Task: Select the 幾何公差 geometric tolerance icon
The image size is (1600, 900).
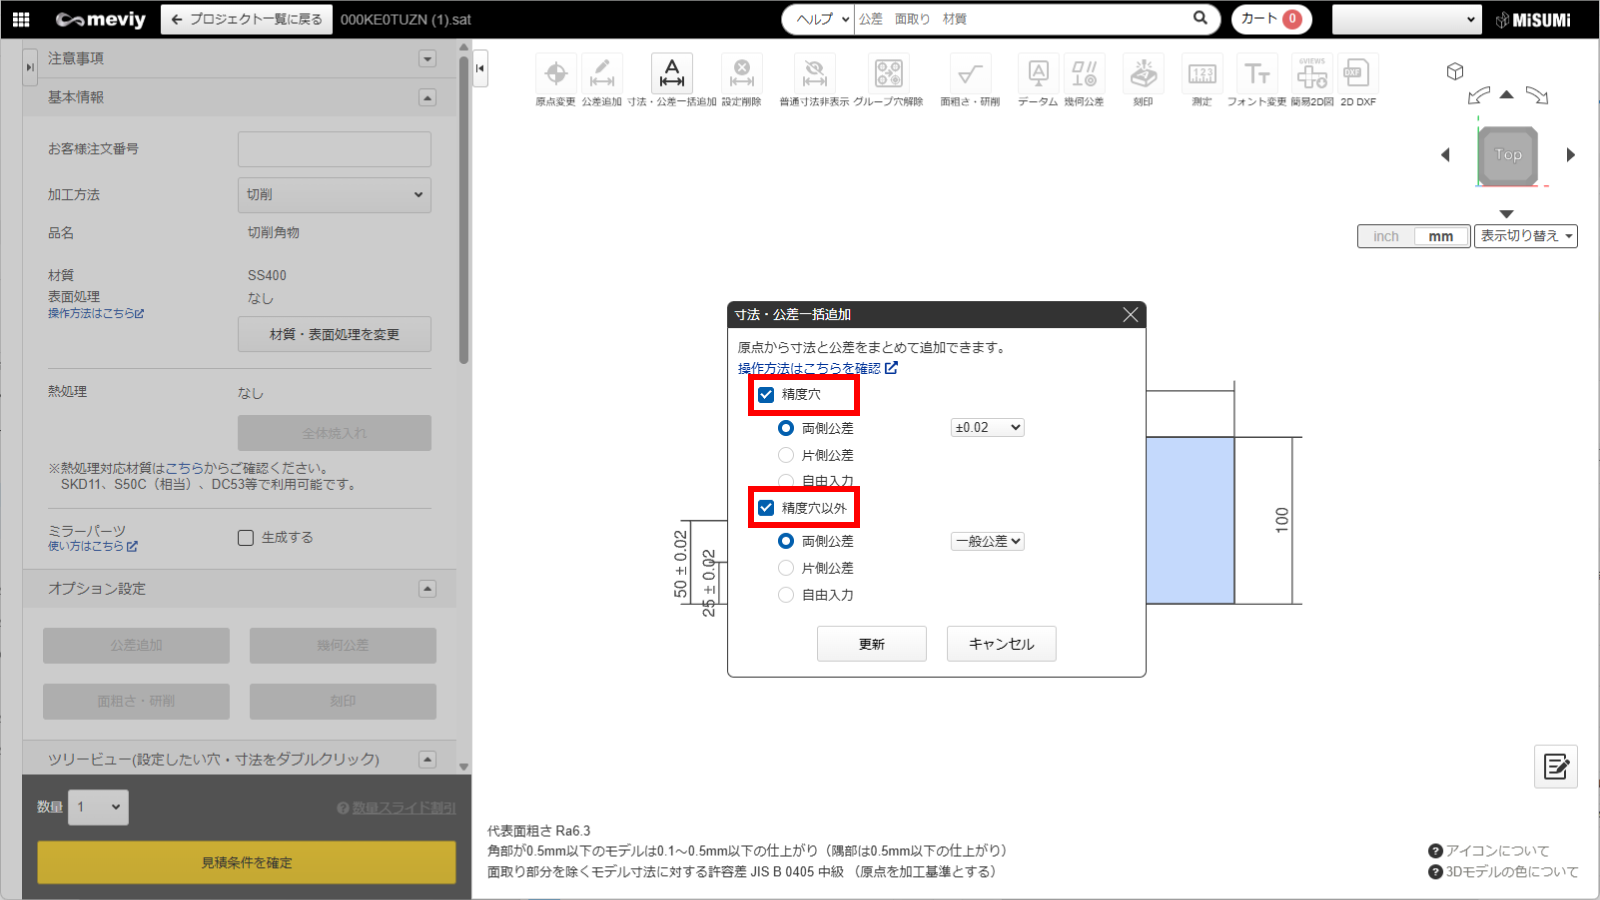Action: coord(1084,75)
